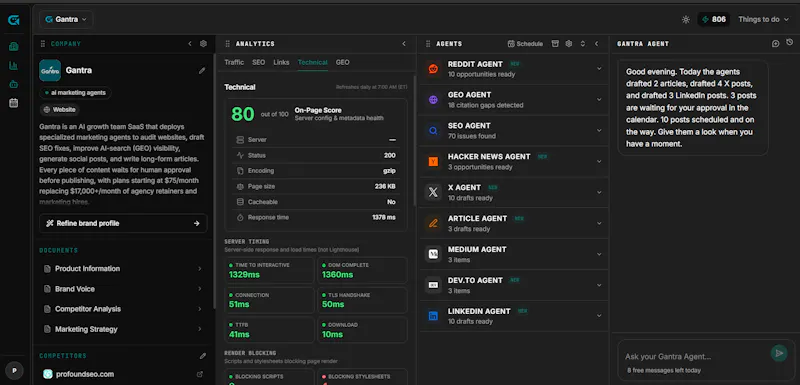800x385 pixels.
Task: Switch to the GEO tab
Action: click(x=342, y=62)
